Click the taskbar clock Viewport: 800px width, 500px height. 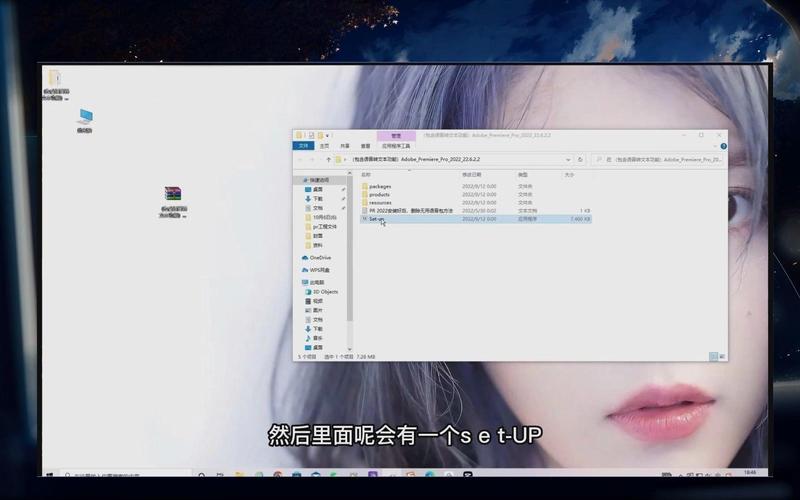pos(749,473)
